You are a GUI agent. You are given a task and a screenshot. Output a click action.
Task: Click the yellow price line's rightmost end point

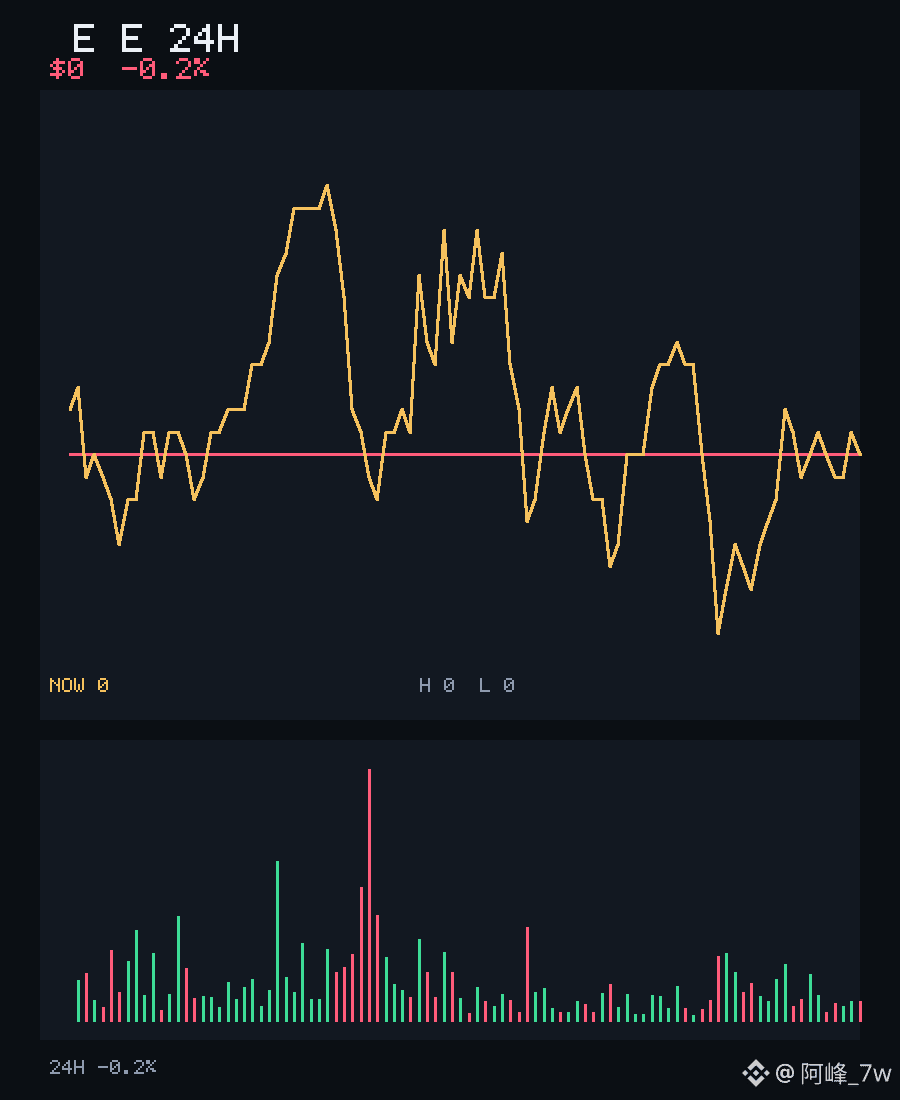[x=860, y=454]
